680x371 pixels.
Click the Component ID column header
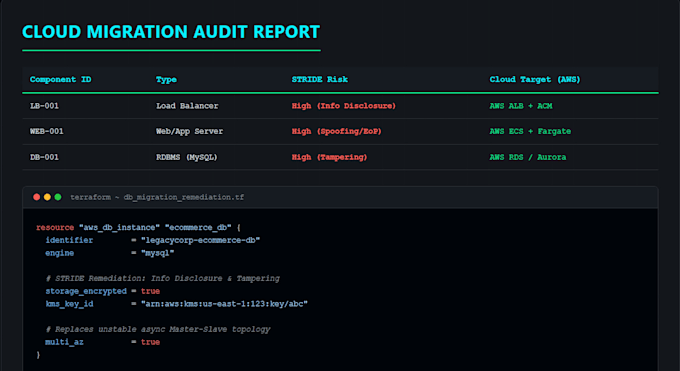click(x=60, y=79)
